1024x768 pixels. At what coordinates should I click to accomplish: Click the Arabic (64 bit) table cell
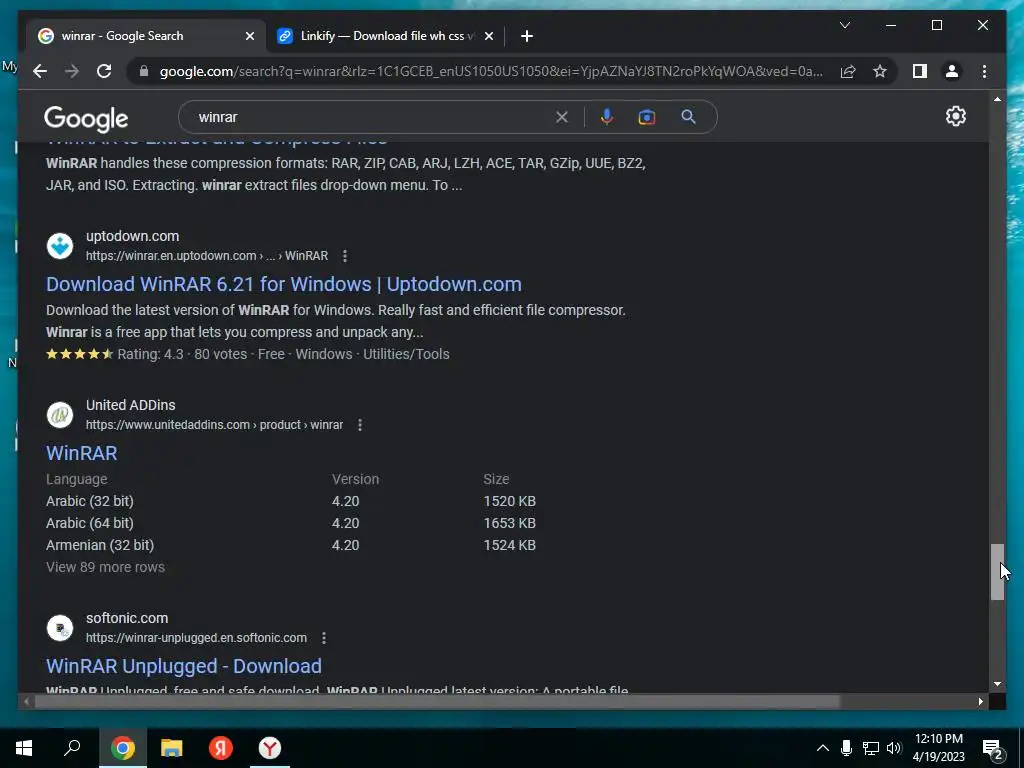(89, 523)
